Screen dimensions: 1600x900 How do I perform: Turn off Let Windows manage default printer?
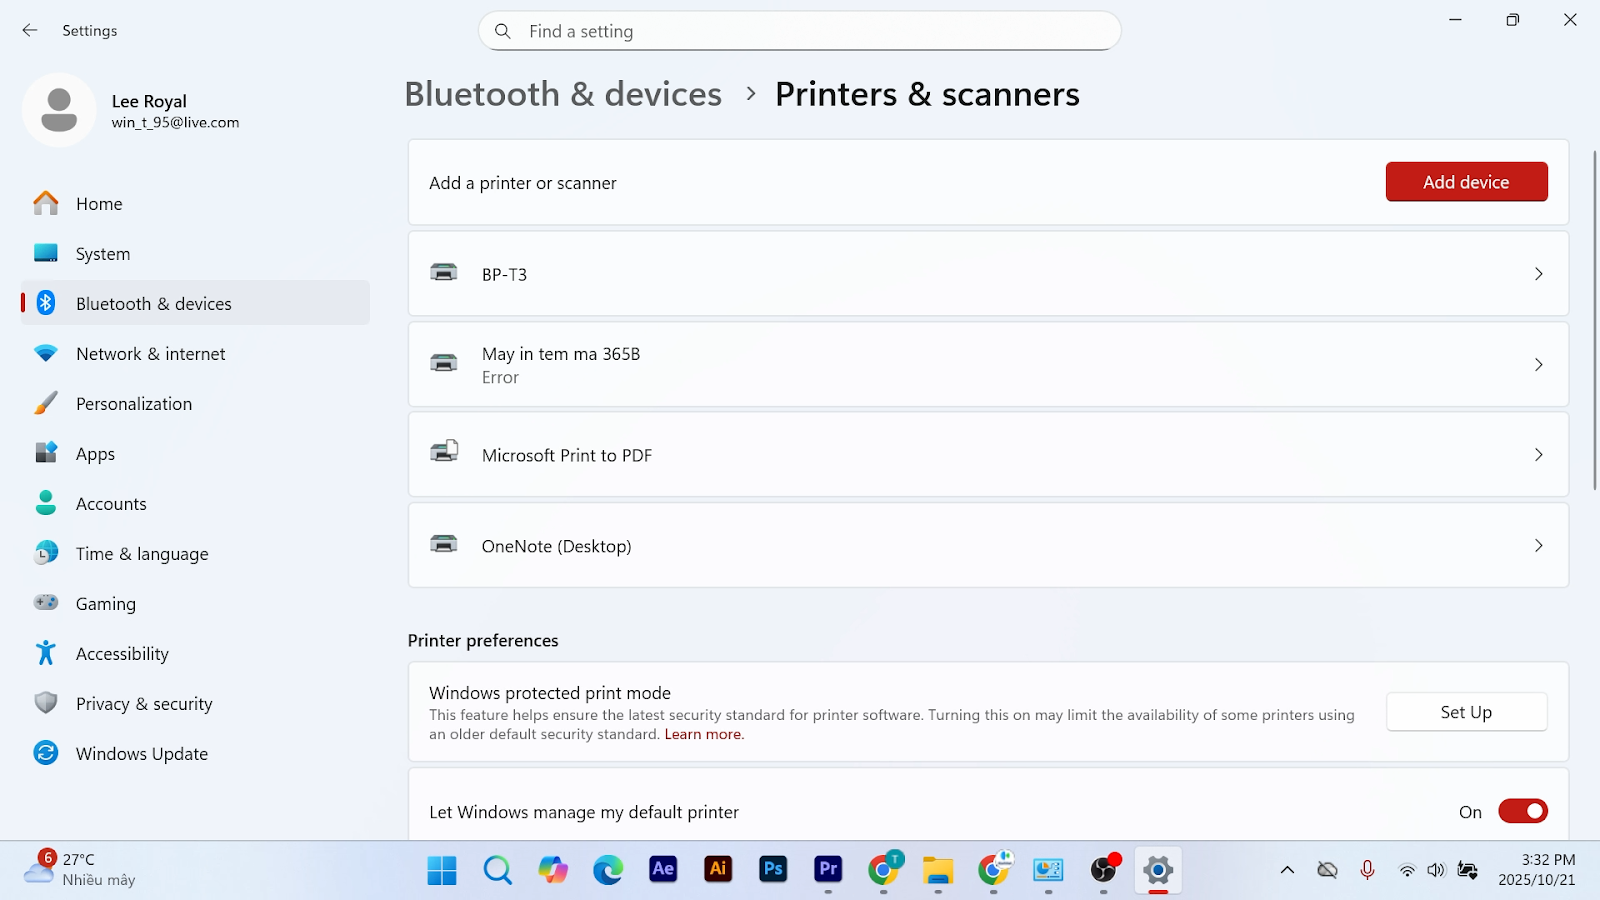[x=1522, y=811]
